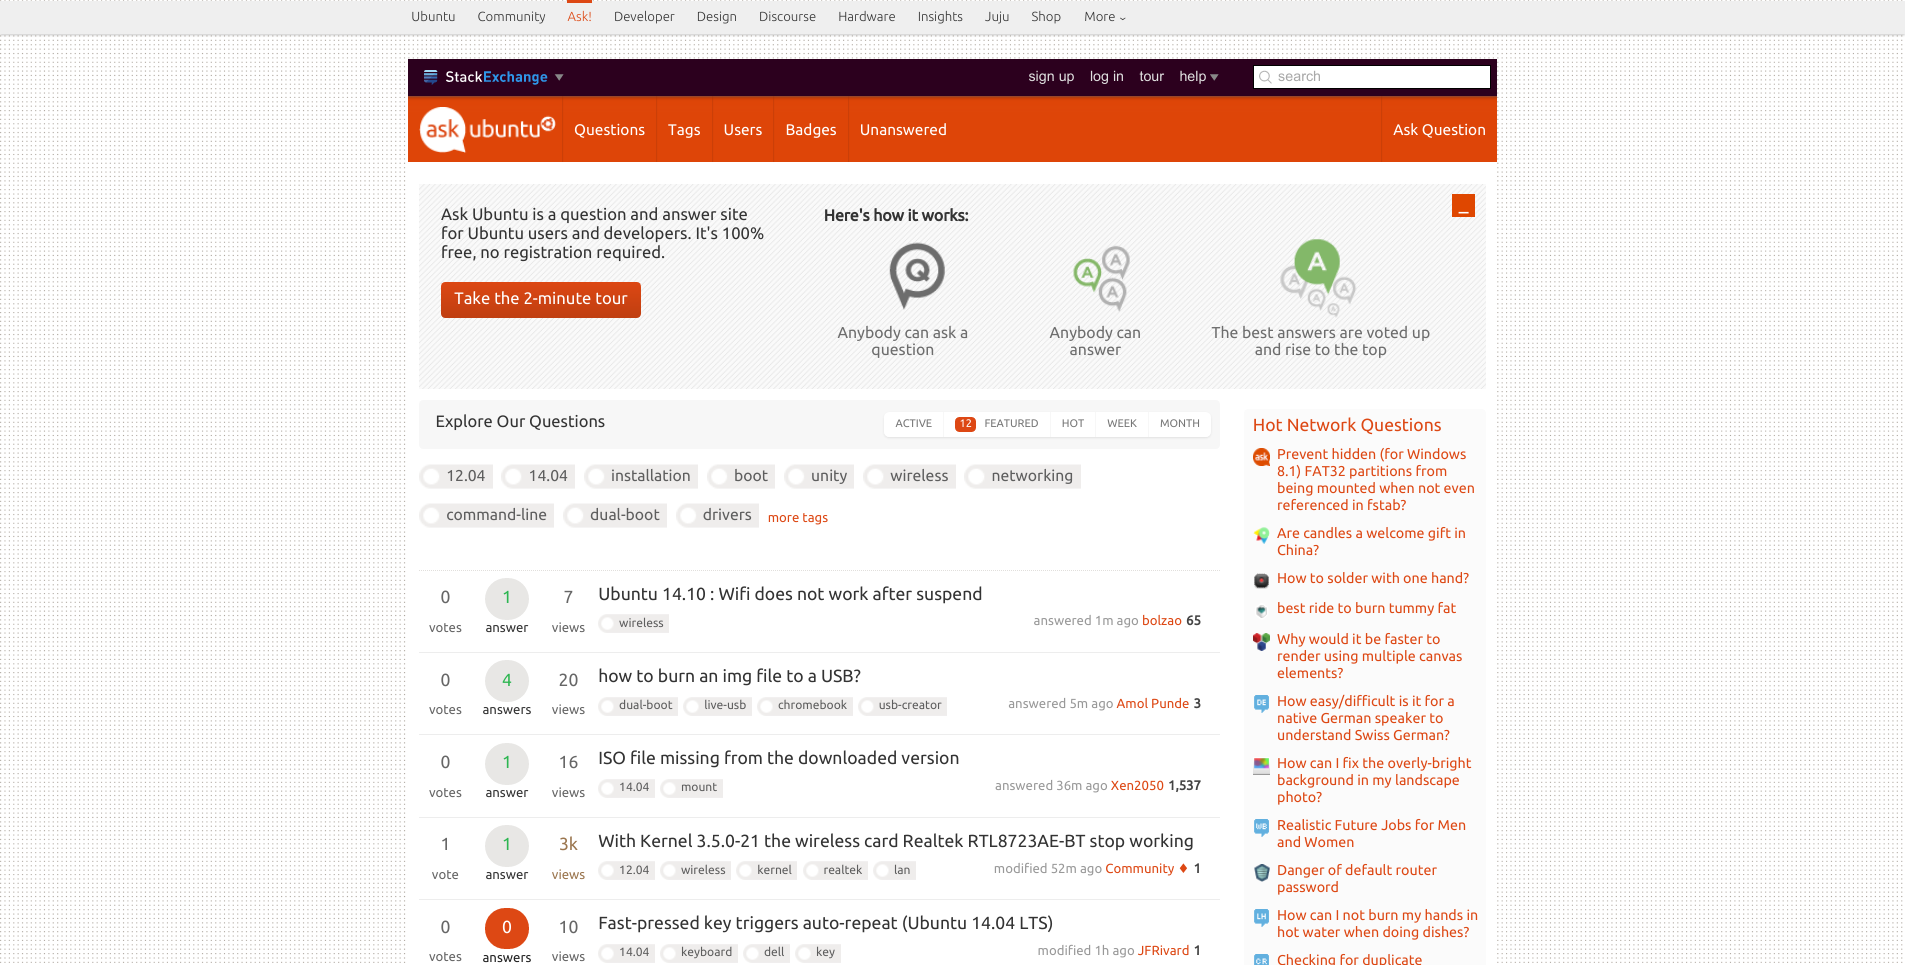This screenshot has height=965, width=1905.
Task: Click the 'Anybody can answer' bubbles icon
Action: [1102, 278]
